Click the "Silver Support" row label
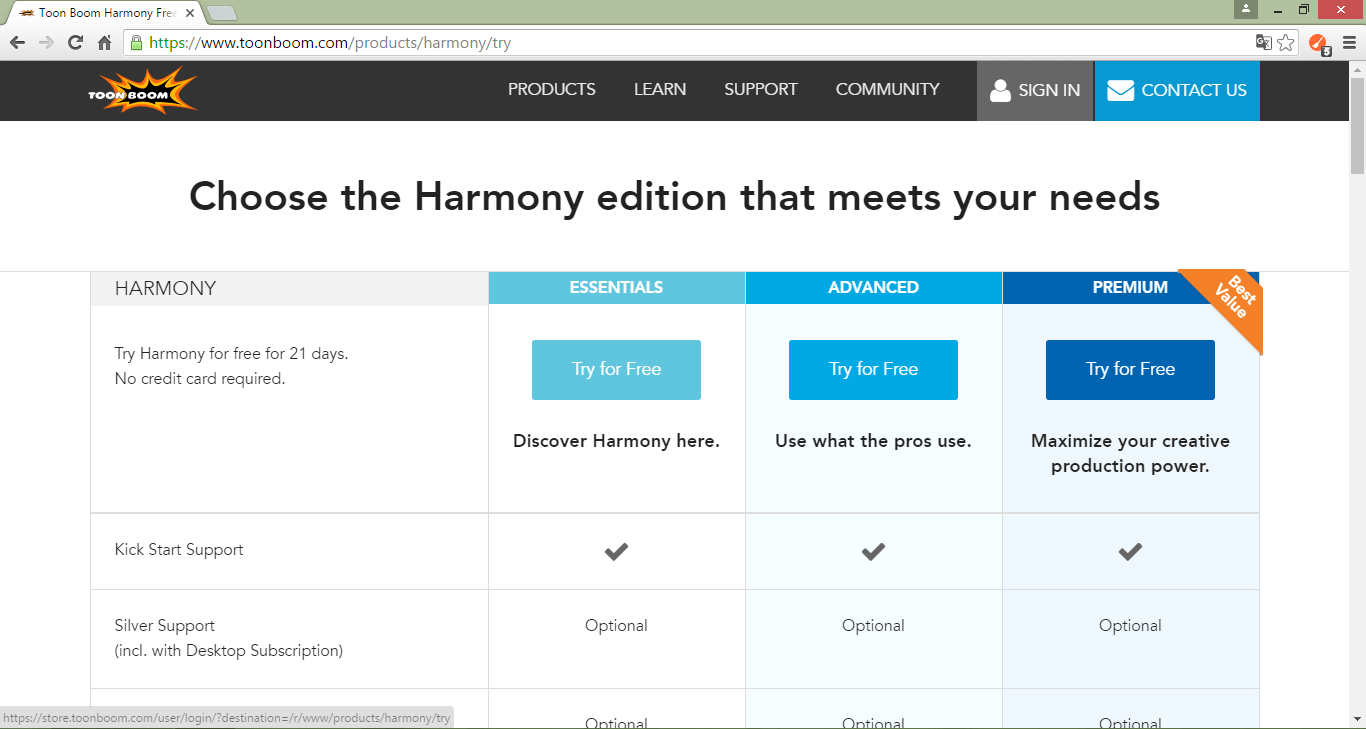 coord(165,626)
